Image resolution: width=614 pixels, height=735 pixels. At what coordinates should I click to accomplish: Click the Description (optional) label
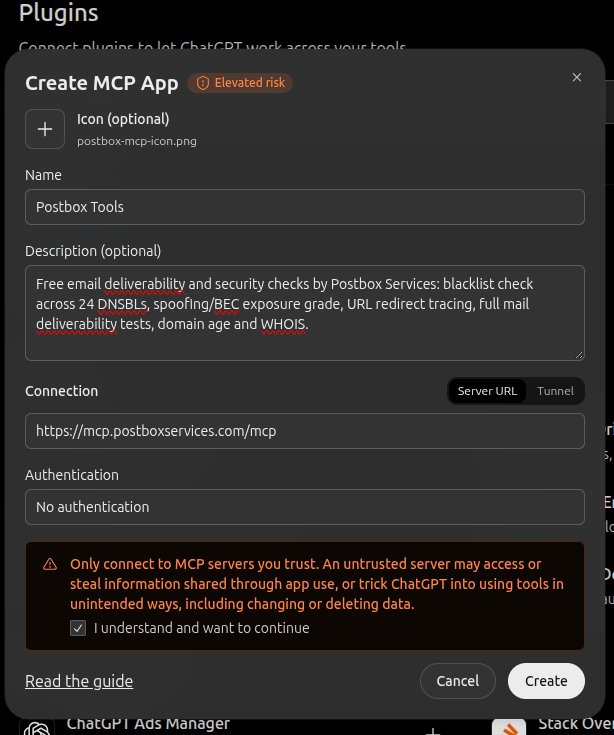coord(93,251)
